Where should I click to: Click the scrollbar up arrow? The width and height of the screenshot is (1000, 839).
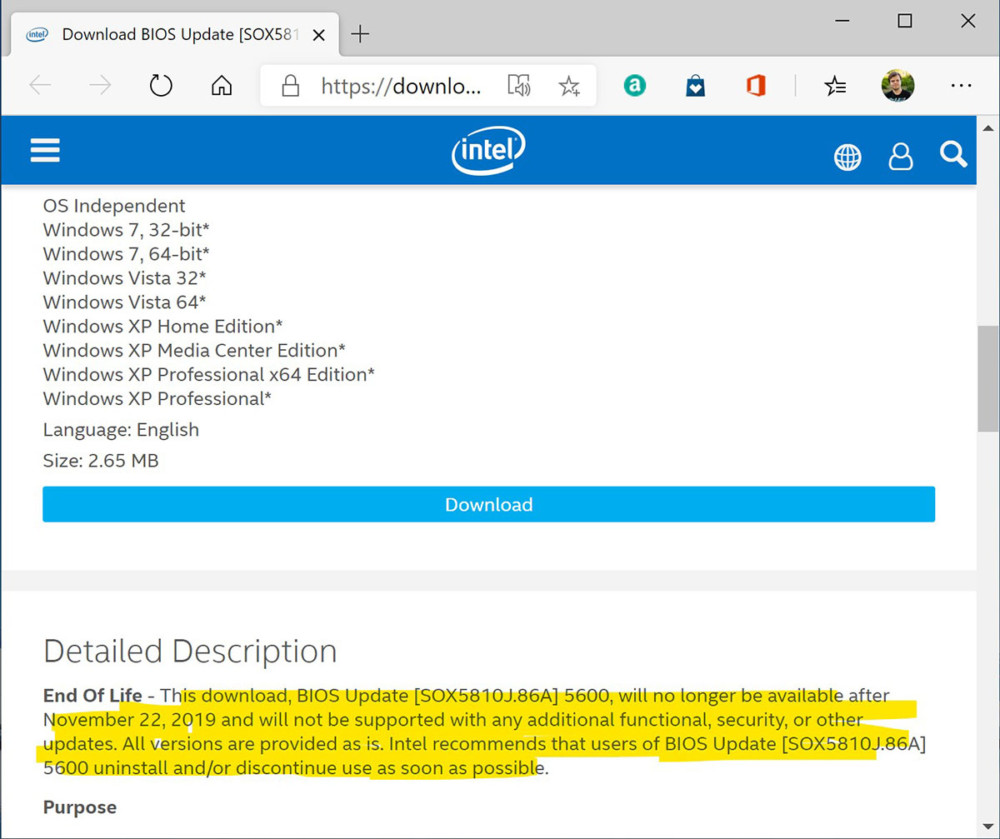pos(988,128)
